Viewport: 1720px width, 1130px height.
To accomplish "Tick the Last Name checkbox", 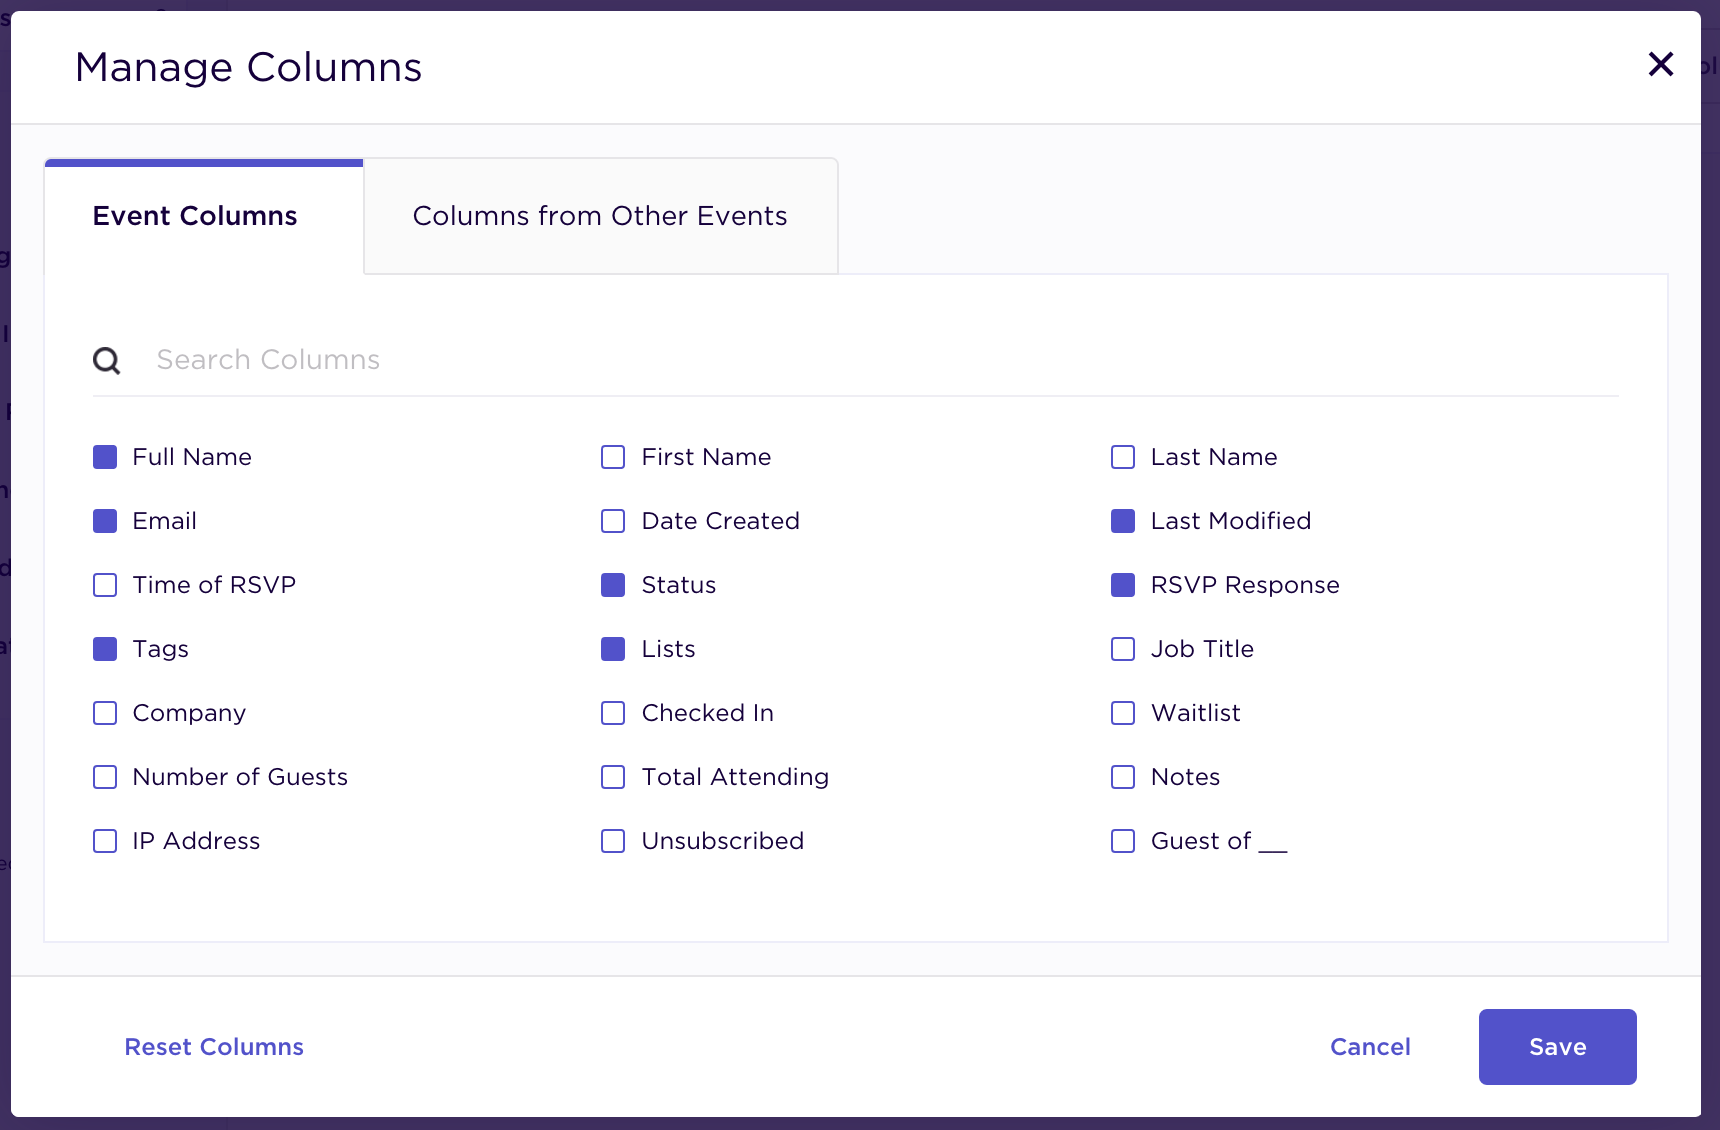I will click(1123, 457).
